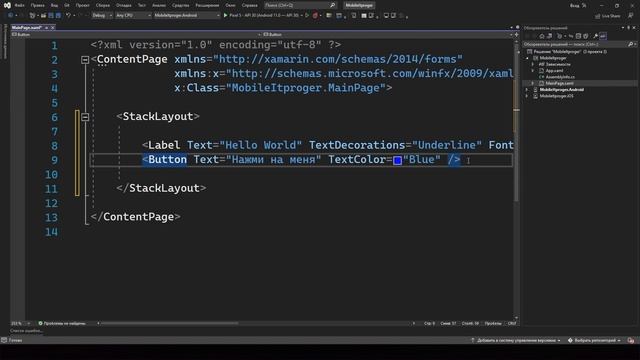
Task: Click add to source control status button
Action: (516, 340)
